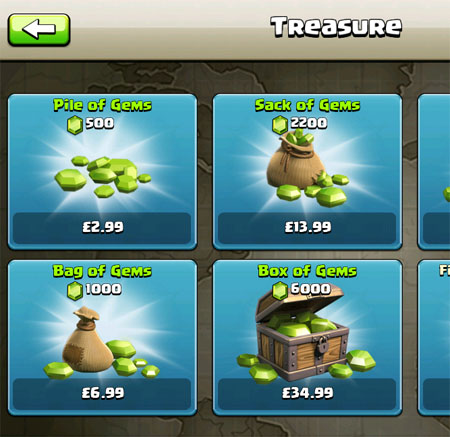The height and width of the screenshot is (437, 450).
Task: Select the partially visible top-right gem card
Action: [434, 172]
